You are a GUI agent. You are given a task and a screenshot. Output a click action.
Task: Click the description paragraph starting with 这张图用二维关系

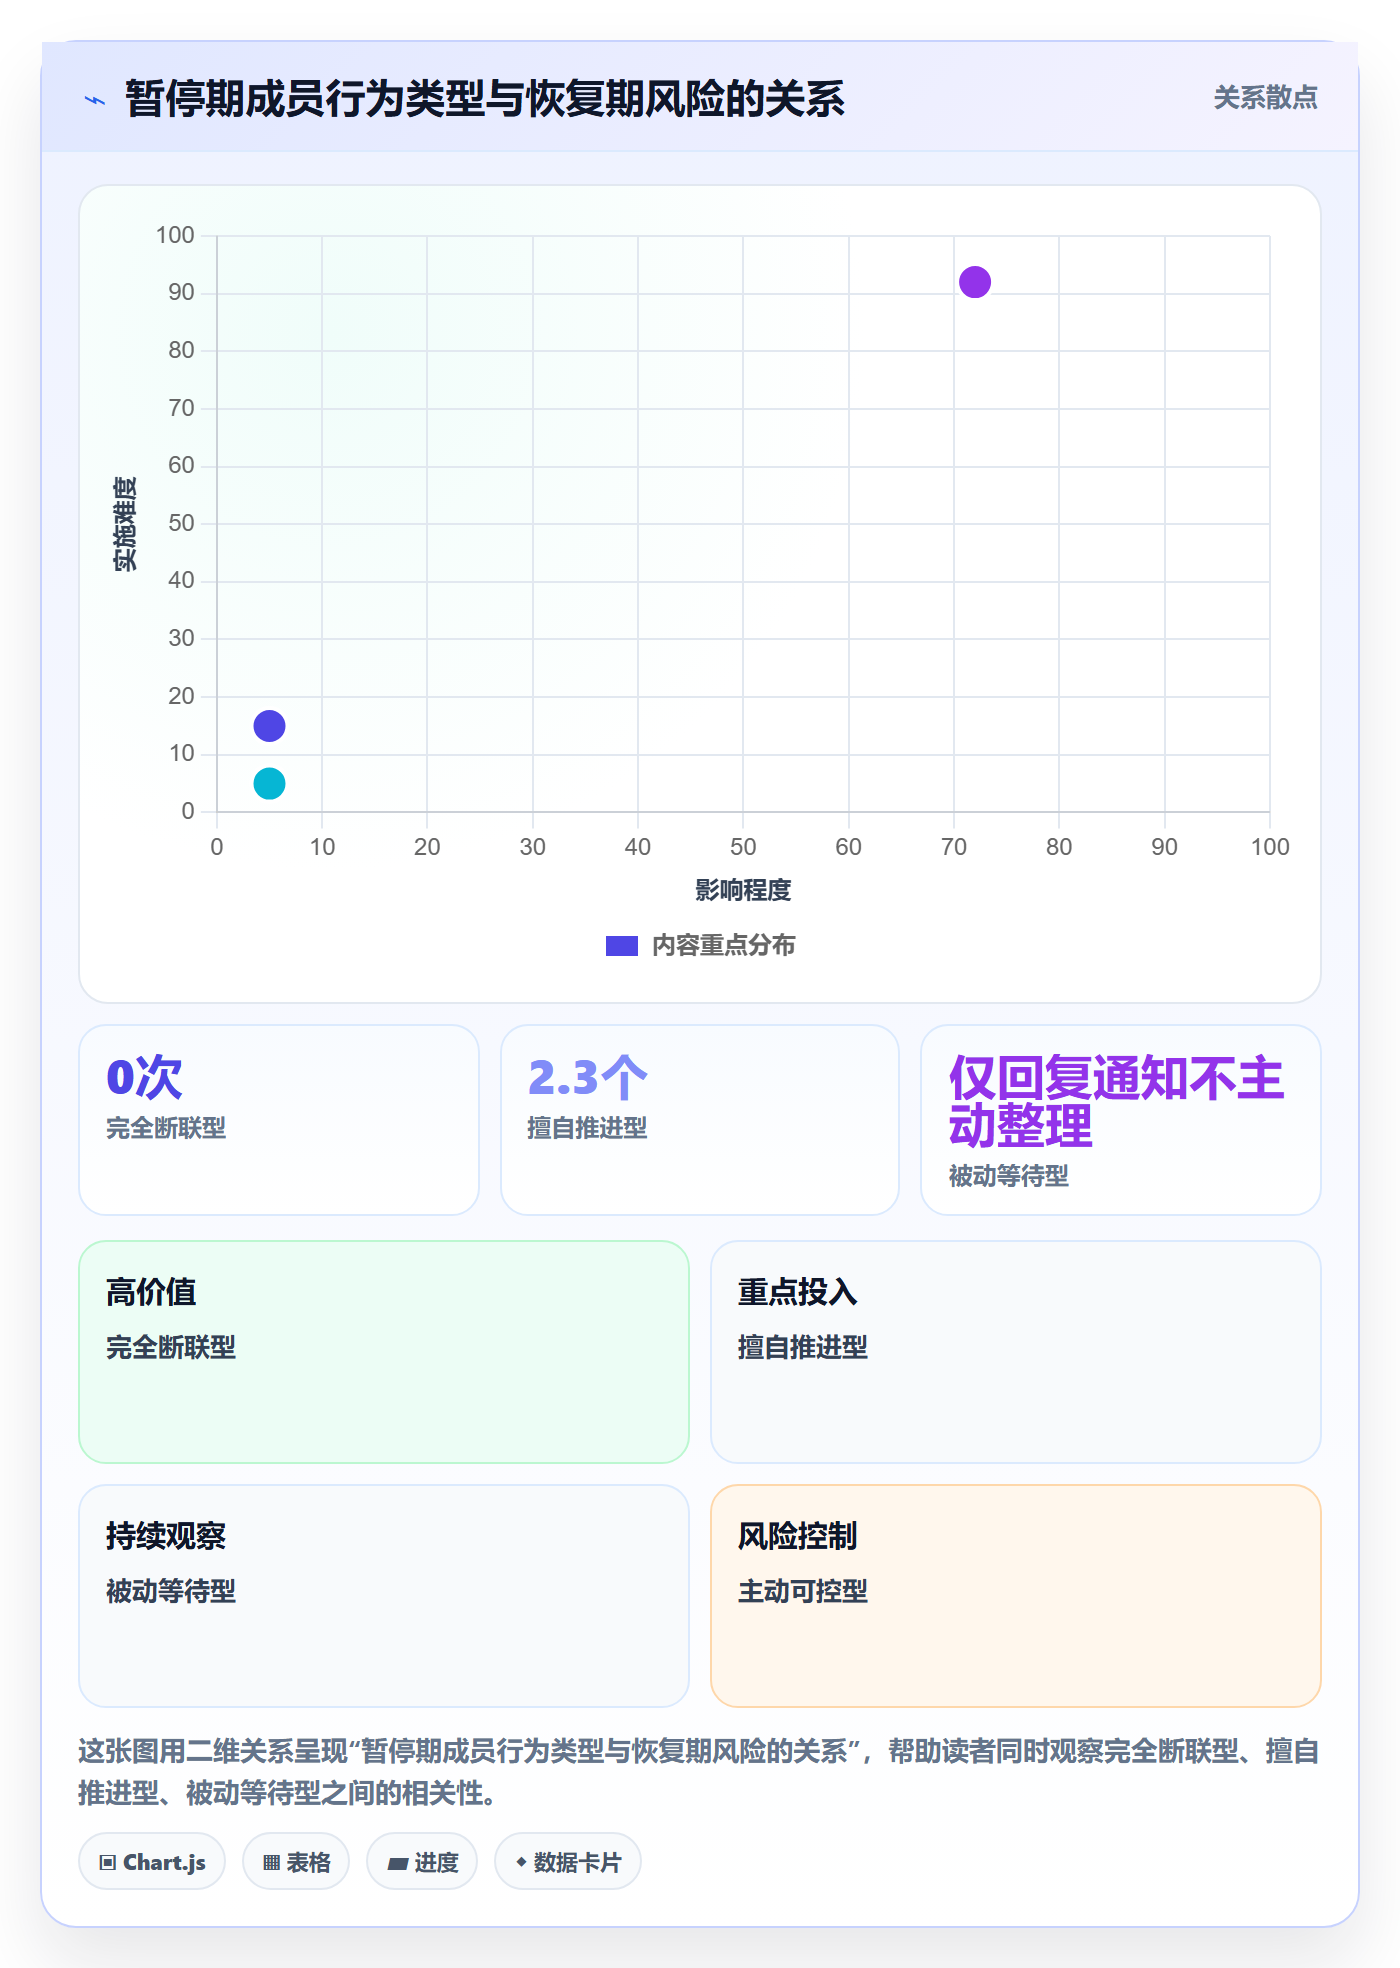point(699,1772)
